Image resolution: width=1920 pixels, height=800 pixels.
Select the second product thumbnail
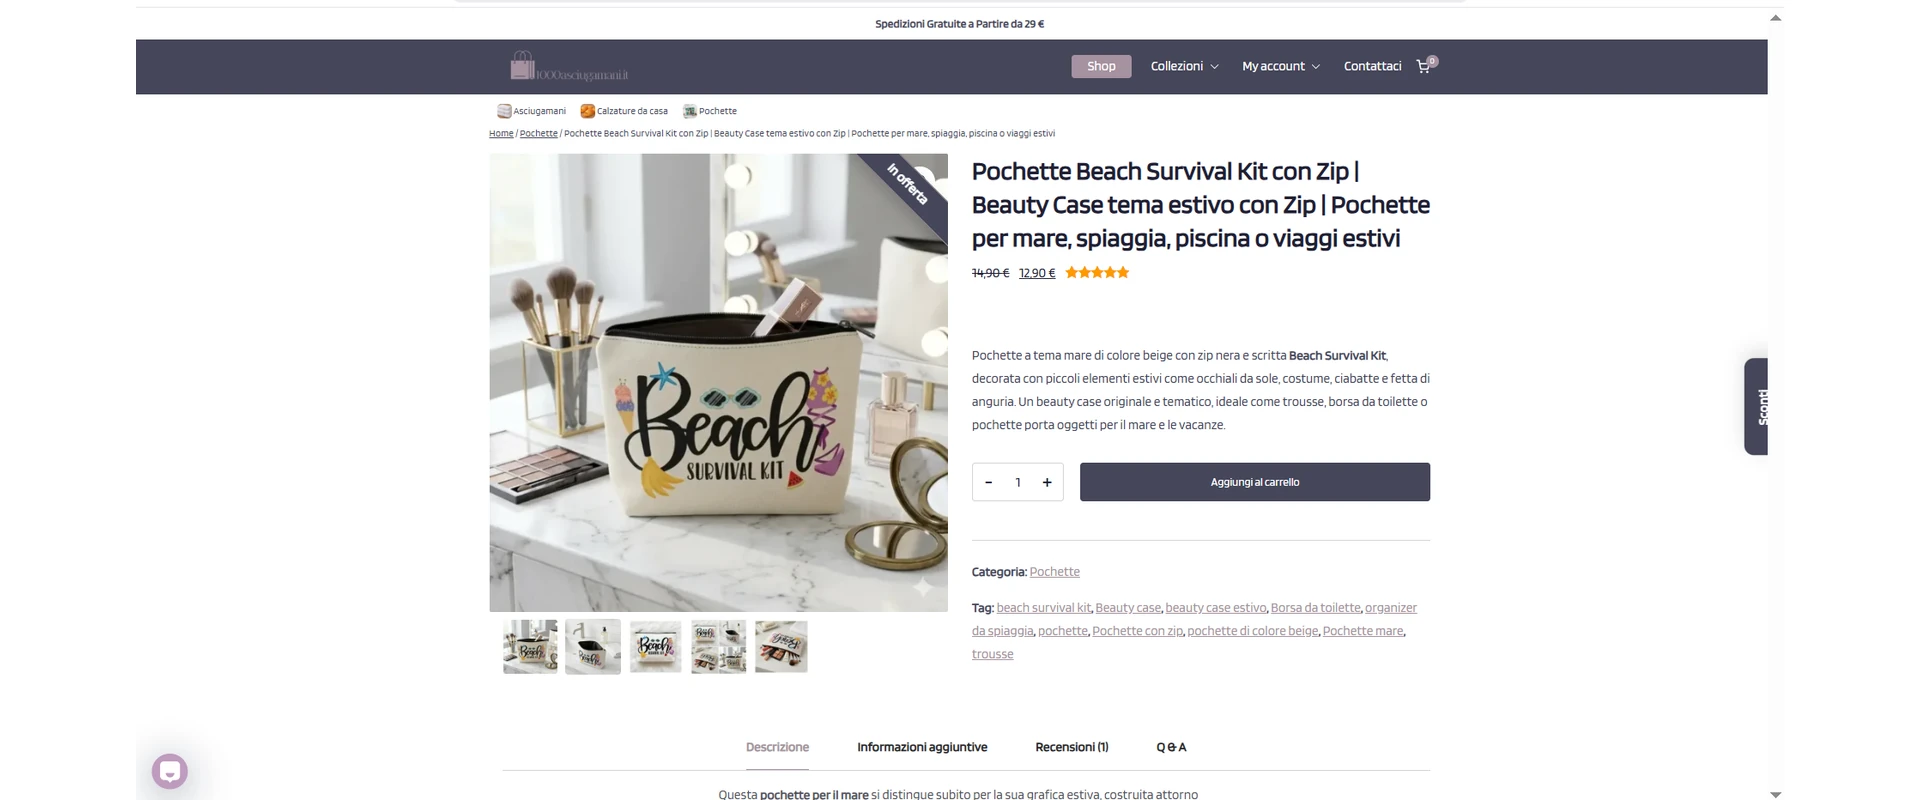pos(593,646)
